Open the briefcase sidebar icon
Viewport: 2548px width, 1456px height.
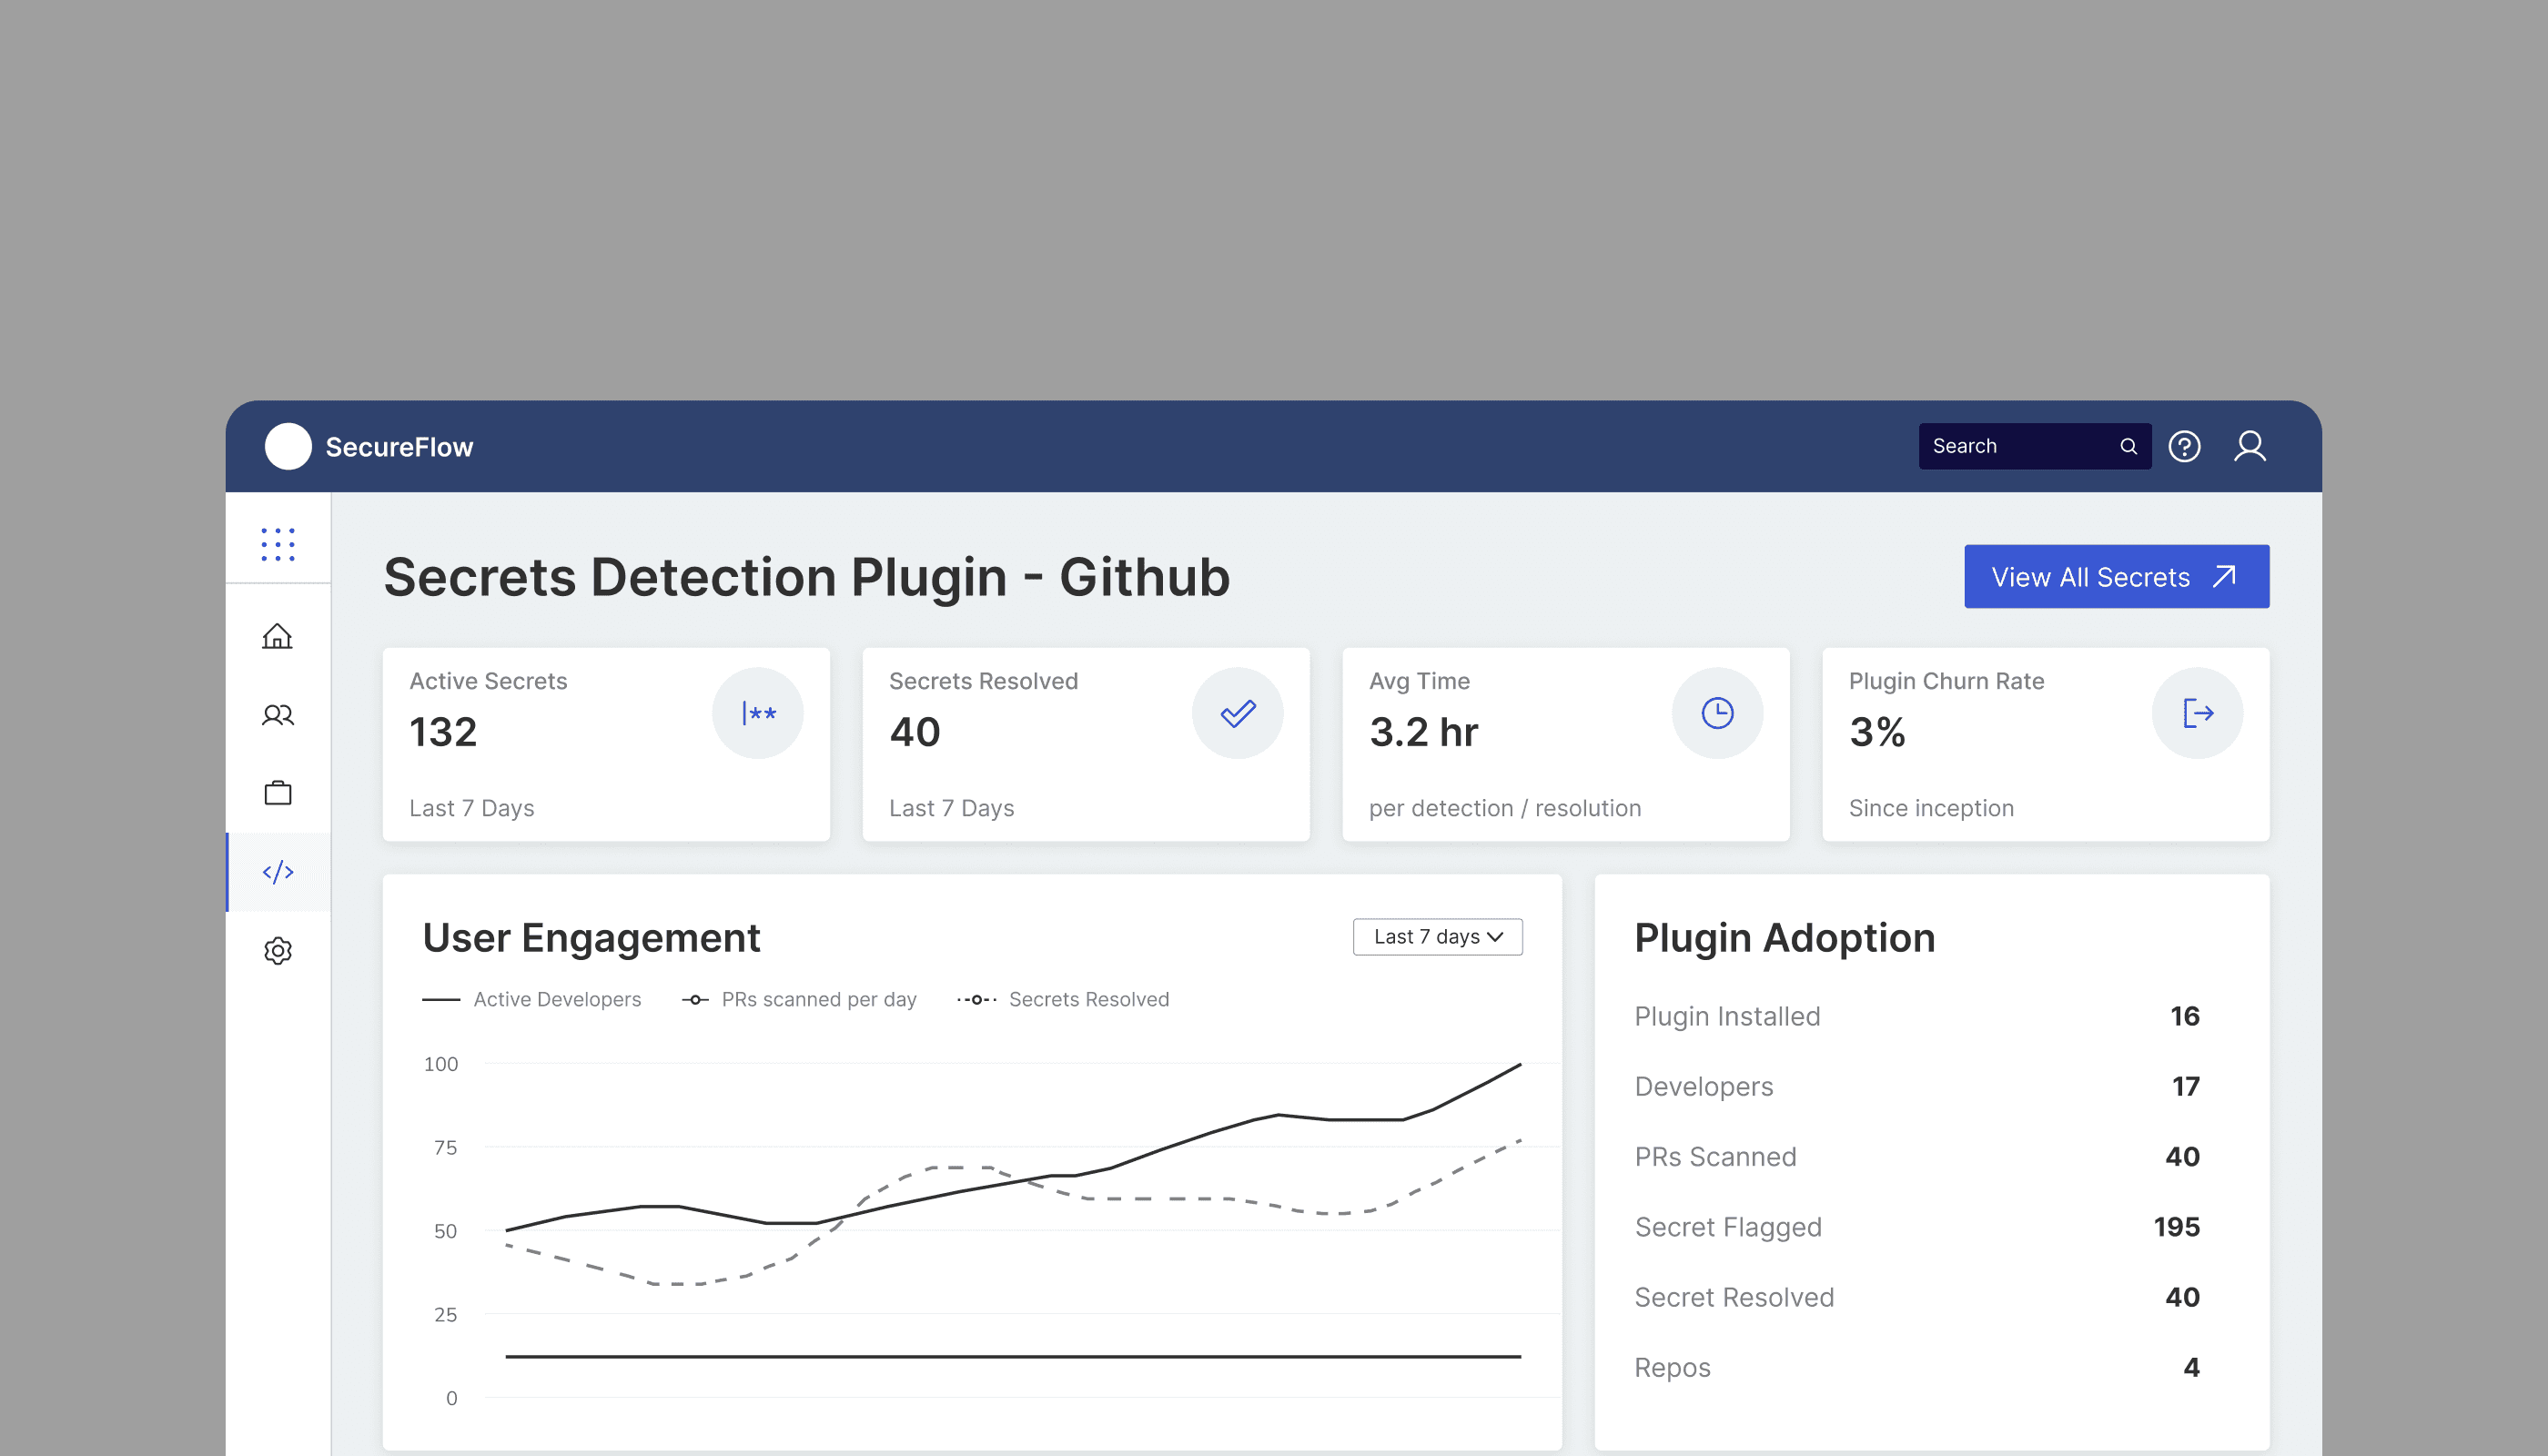[278, 793]
